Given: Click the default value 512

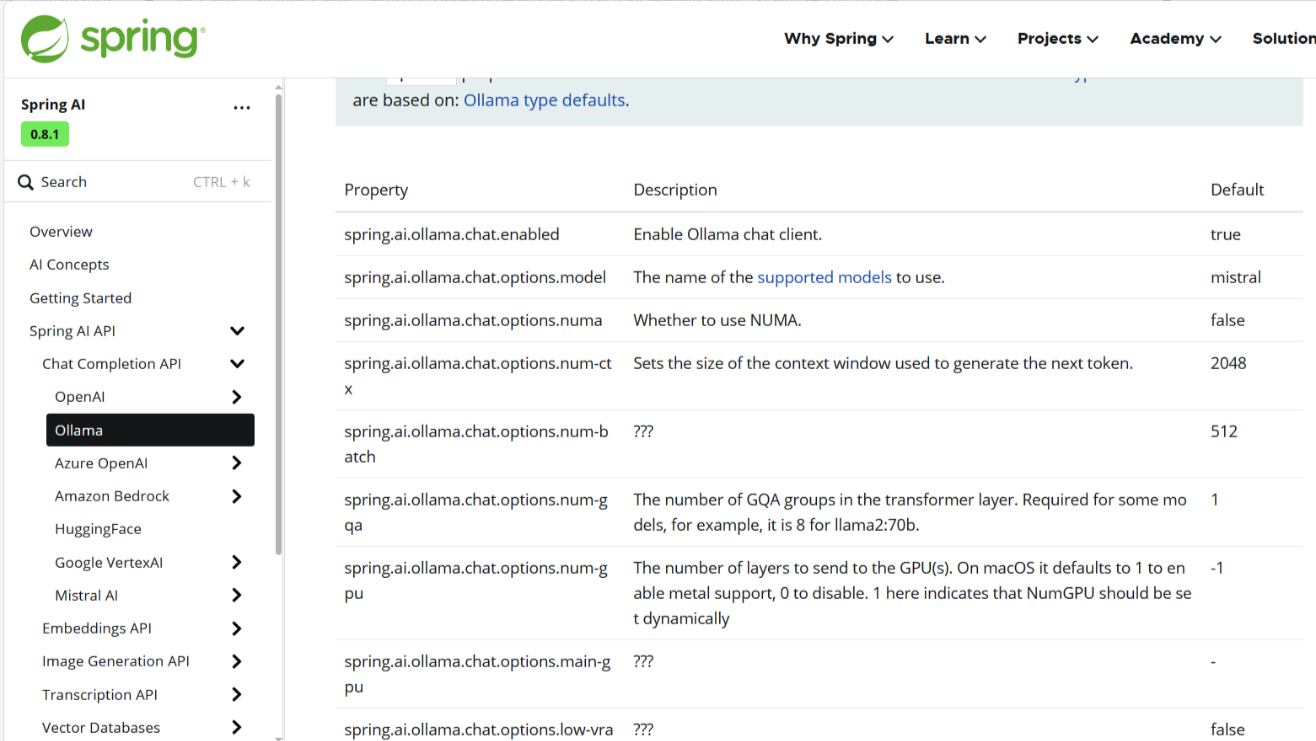Looking at the screenshot, I should pos(1224,431).
